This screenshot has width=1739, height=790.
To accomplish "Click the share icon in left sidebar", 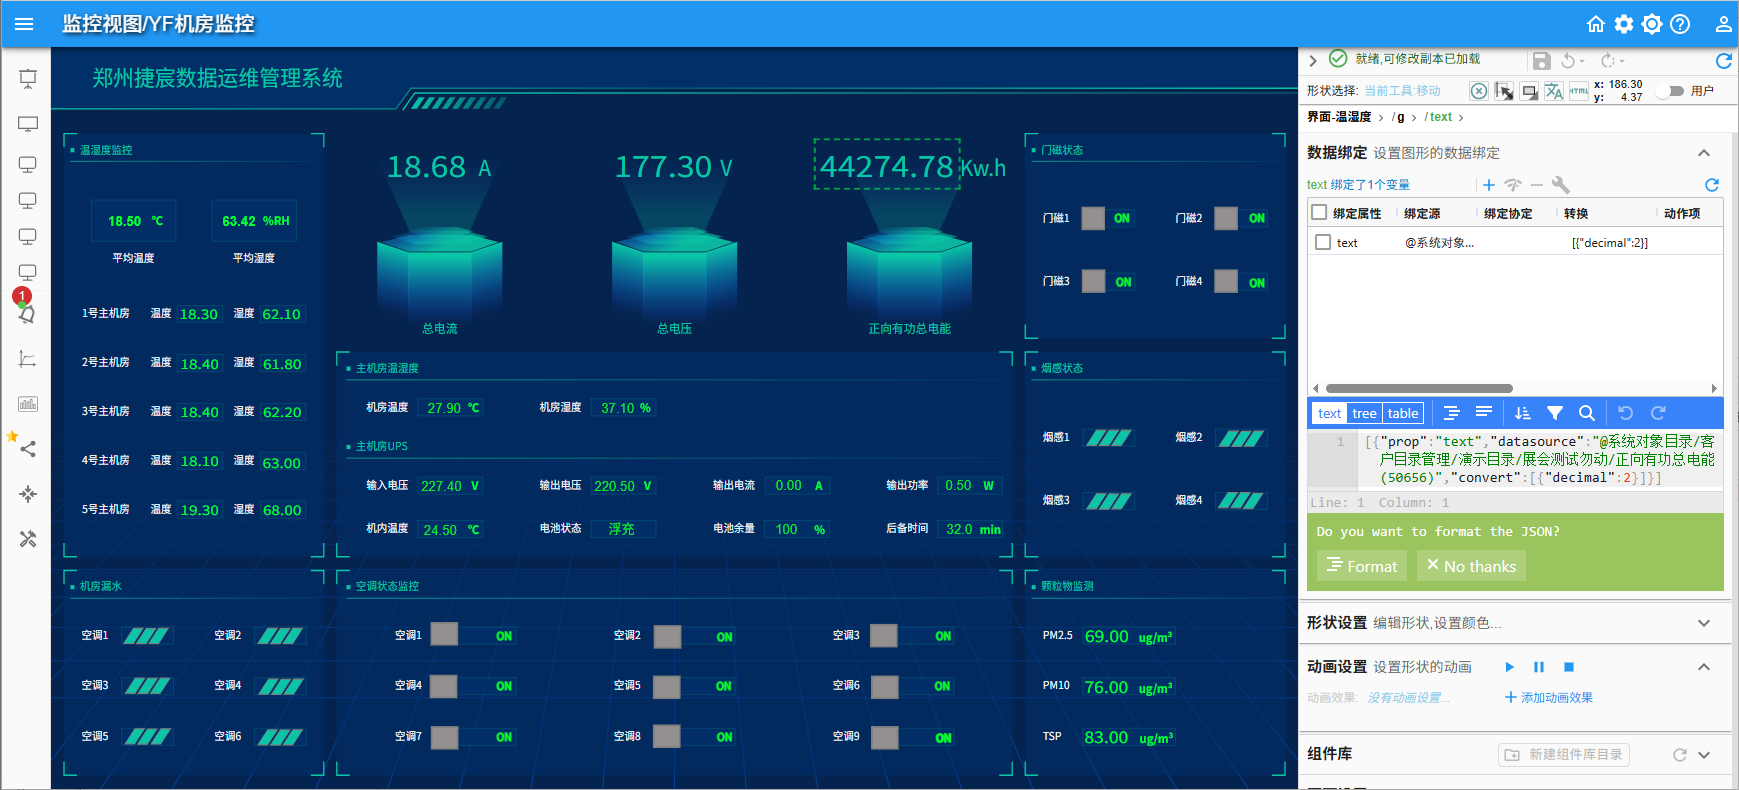I will click(28, 449).
